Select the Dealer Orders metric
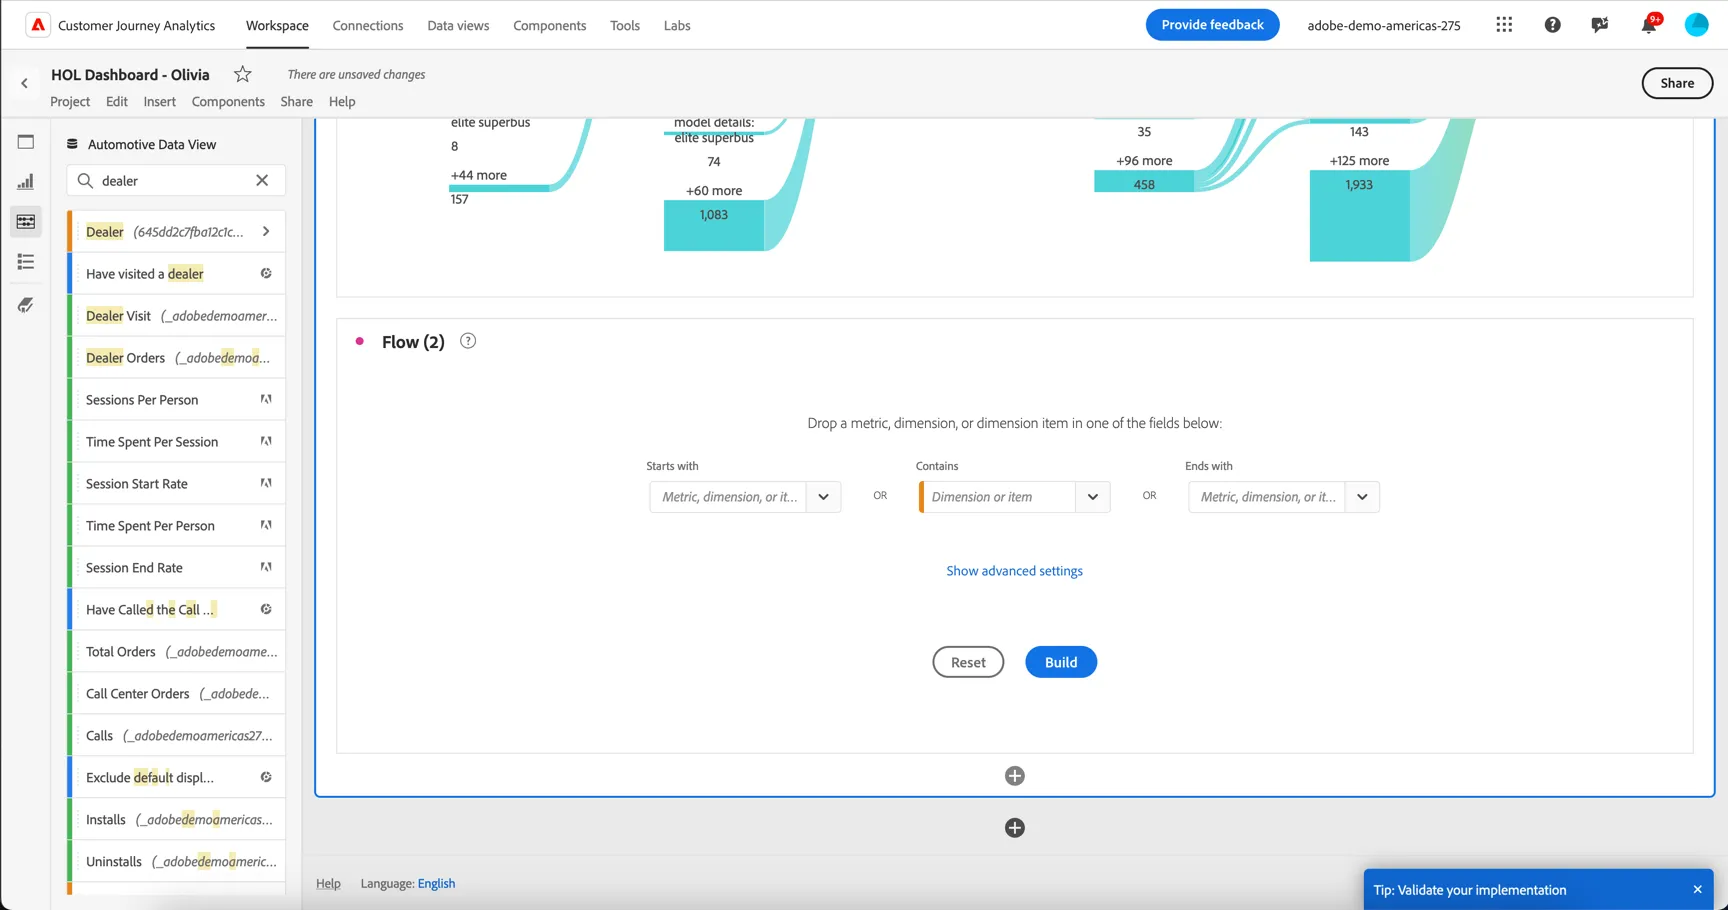1728x910 pixels. 177,358
